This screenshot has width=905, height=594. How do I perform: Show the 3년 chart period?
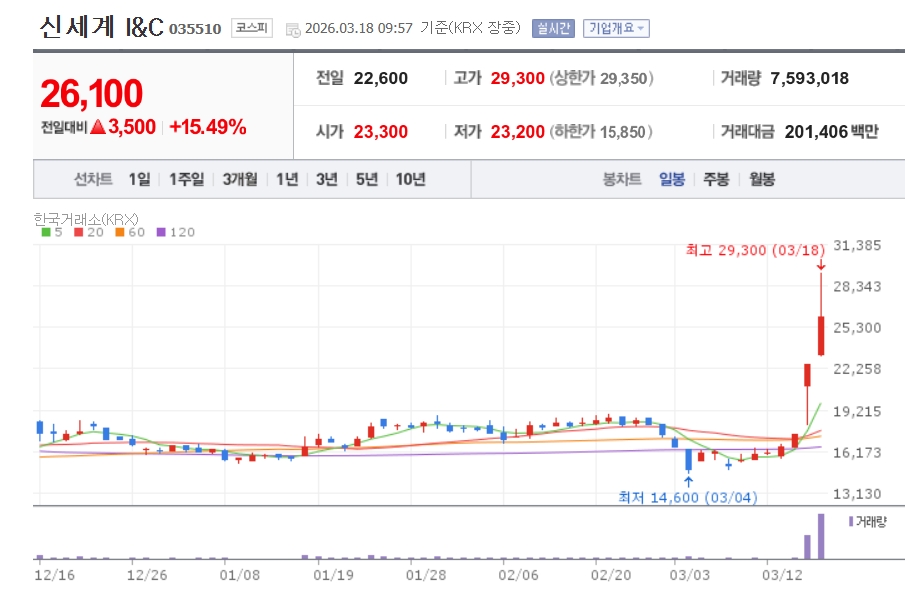point(327,180)
